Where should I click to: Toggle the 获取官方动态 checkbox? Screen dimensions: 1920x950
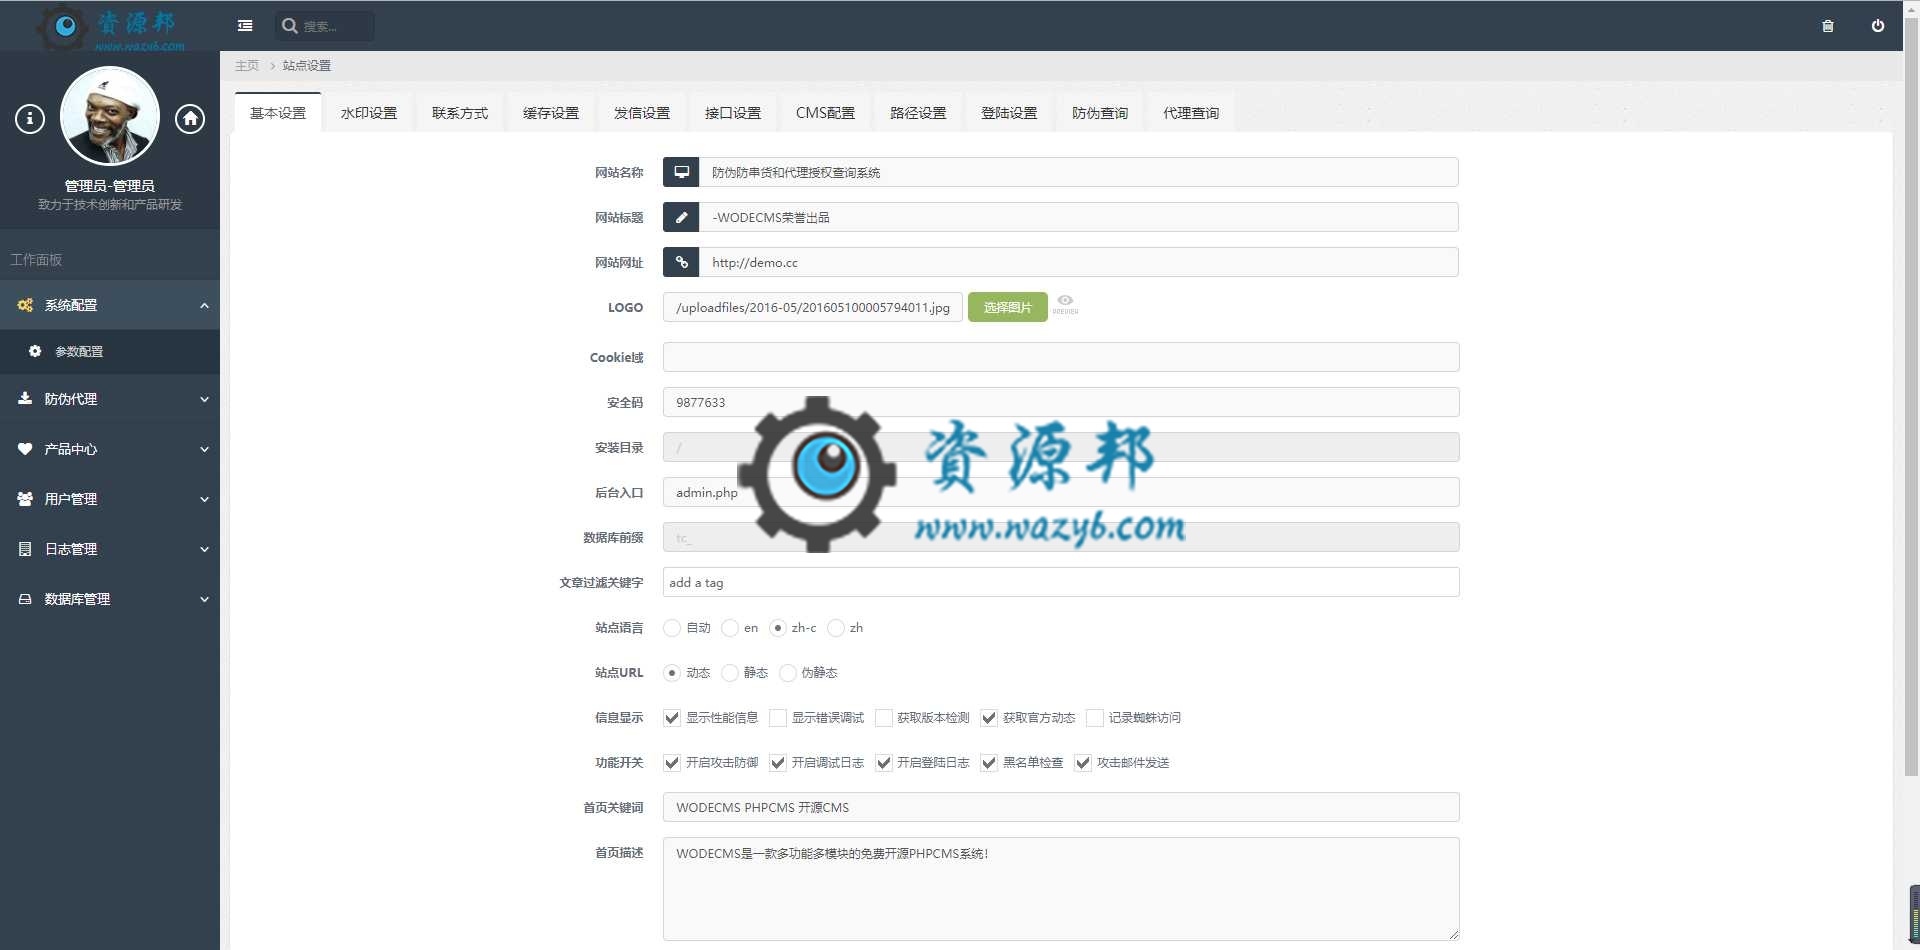click(x=989, y=718)
